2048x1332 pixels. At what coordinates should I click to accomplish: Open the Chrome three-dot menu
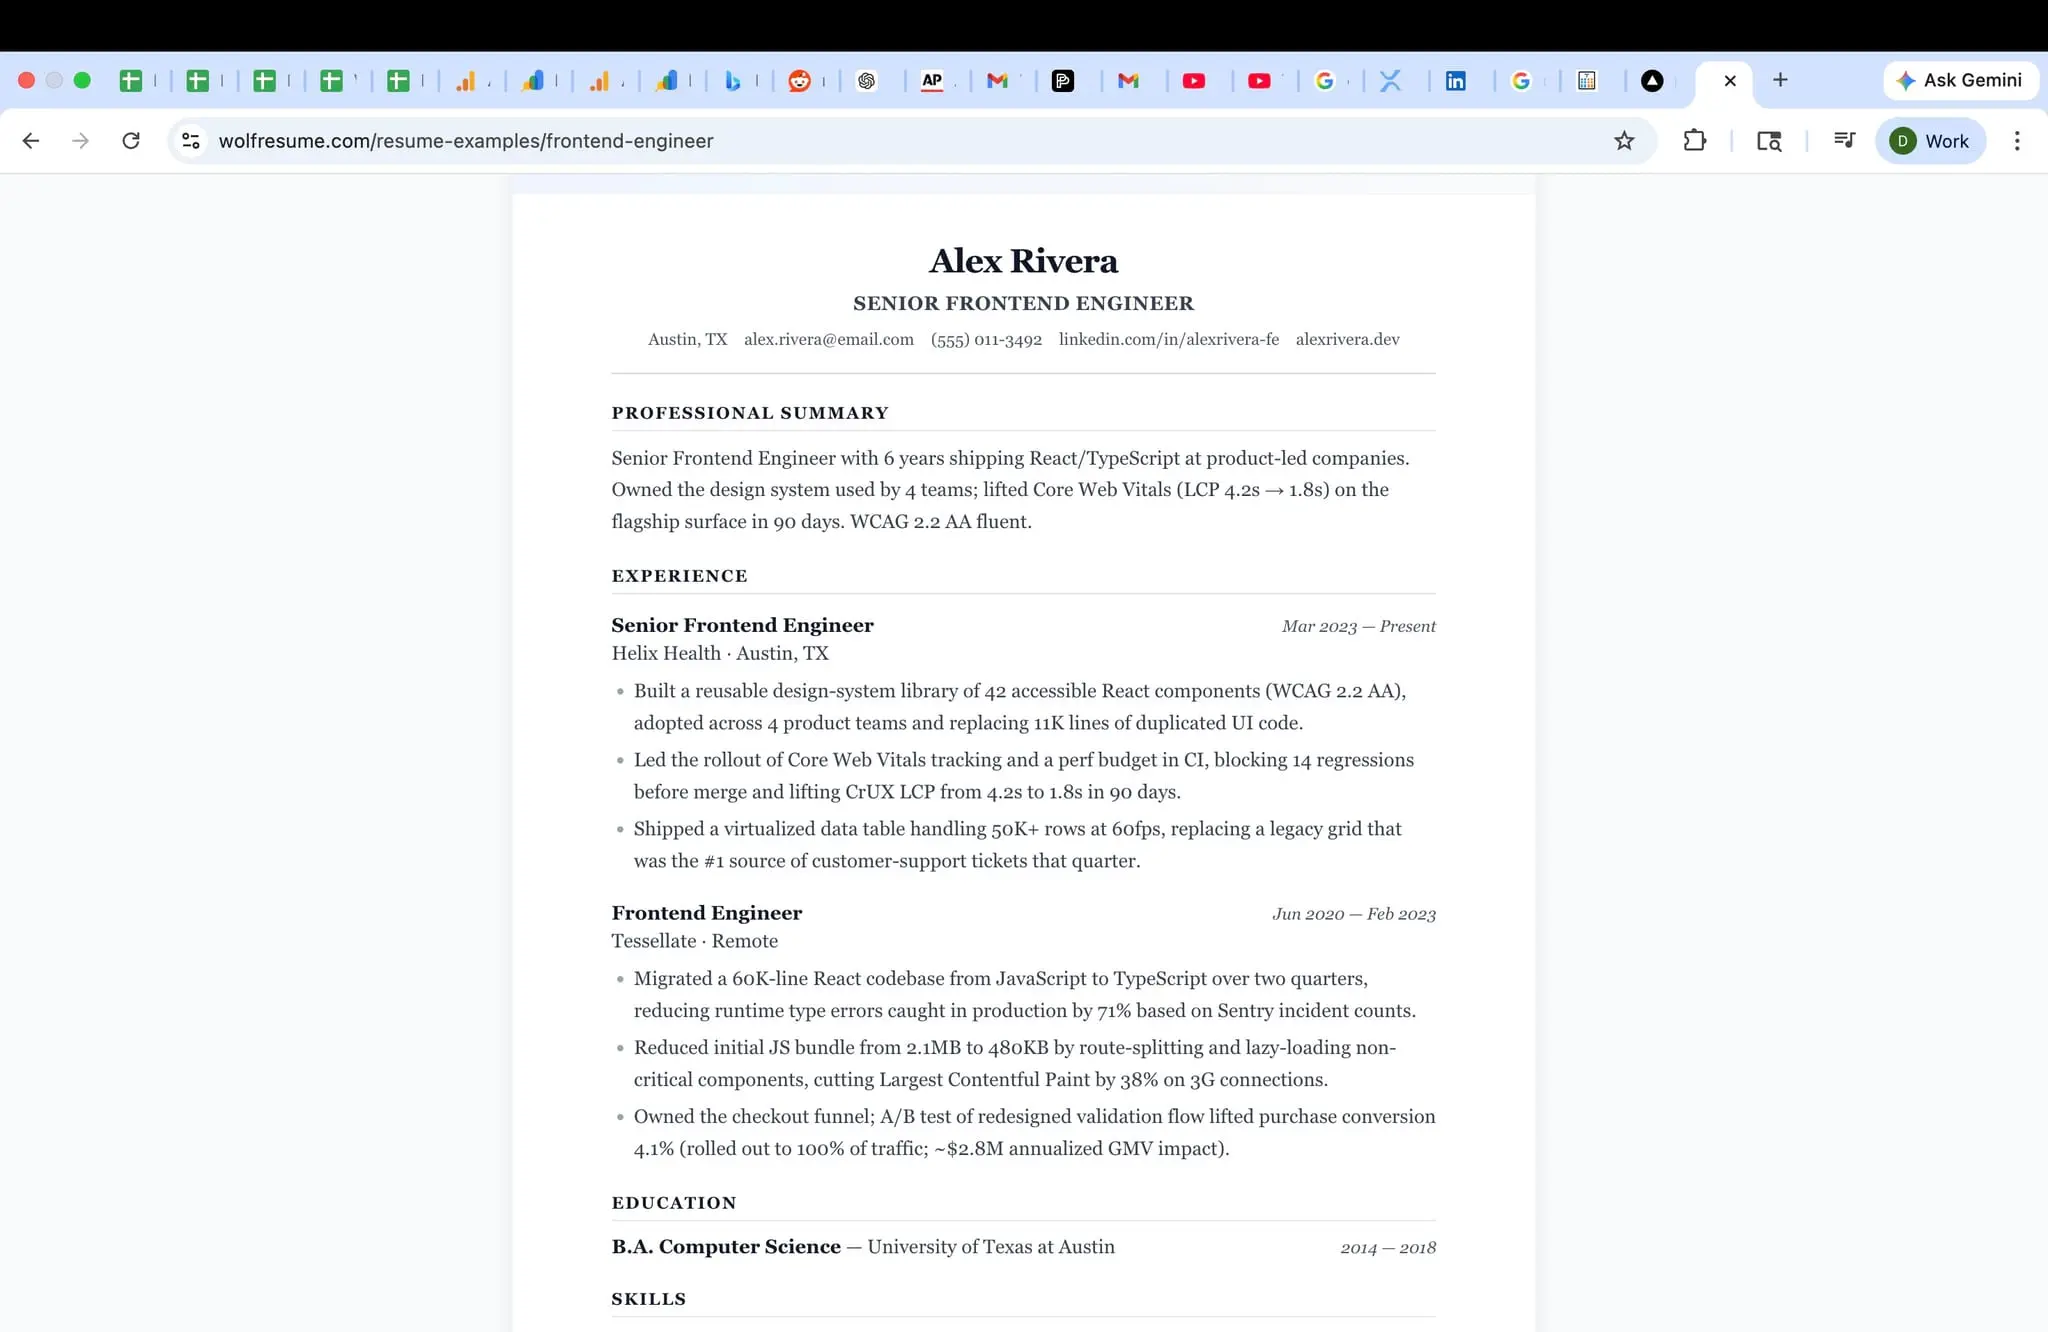[x=2017, y=141]
